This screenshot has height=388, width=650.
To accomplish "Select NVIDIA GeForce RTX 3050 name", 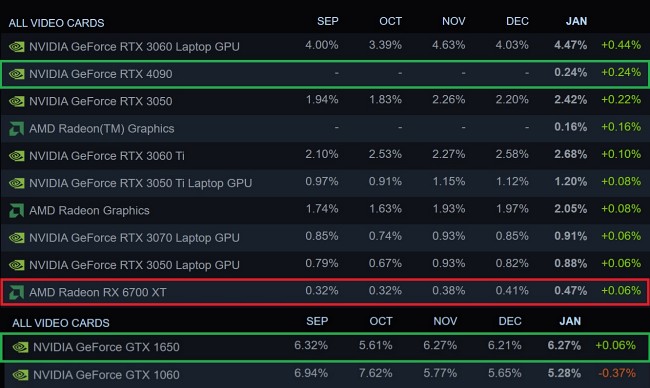I will (x=101, y=101).
